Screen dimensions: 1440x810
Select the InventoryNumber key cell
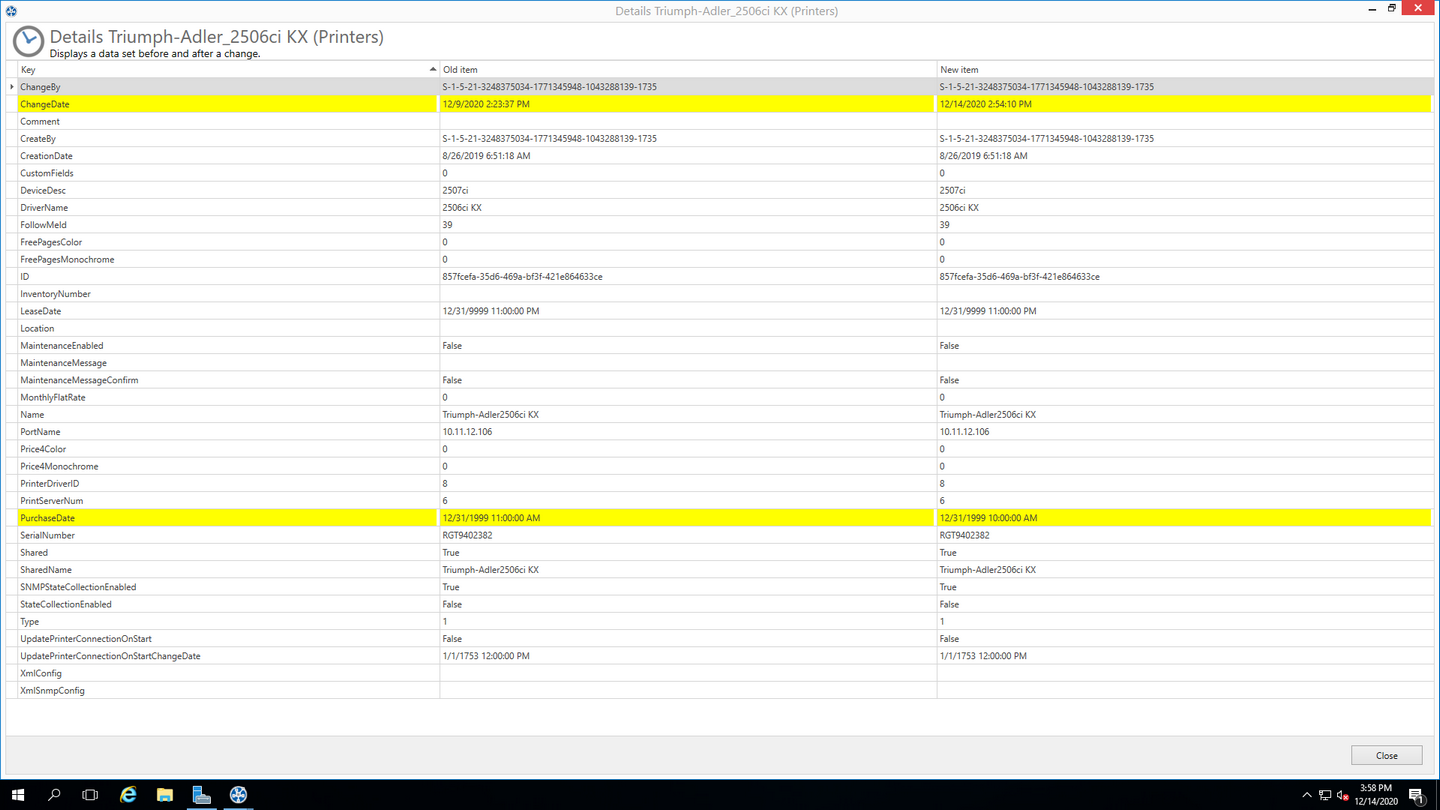[228, 294]
